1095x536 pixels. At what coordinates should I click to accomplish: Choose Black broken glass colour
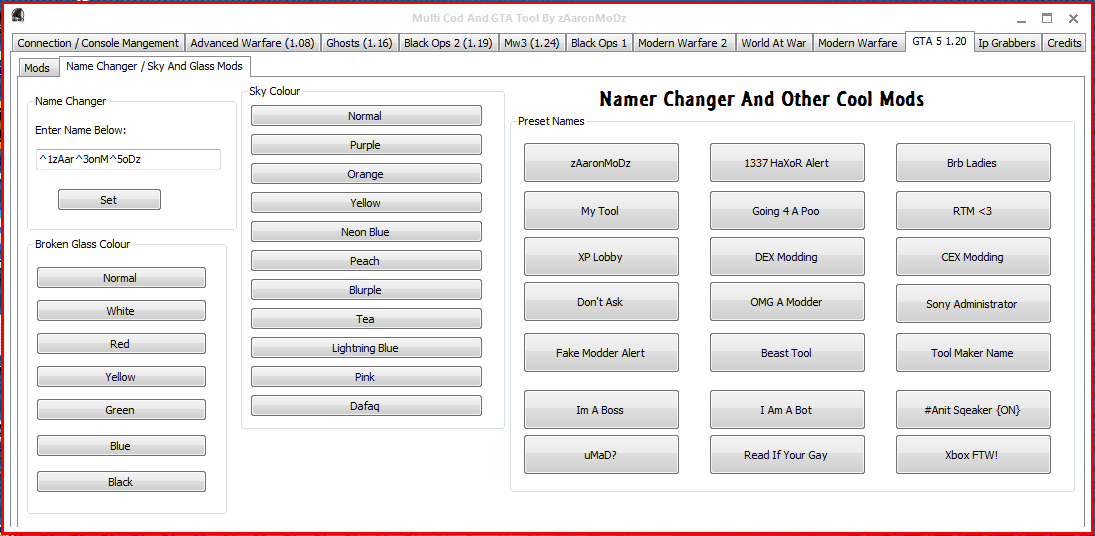121,482
